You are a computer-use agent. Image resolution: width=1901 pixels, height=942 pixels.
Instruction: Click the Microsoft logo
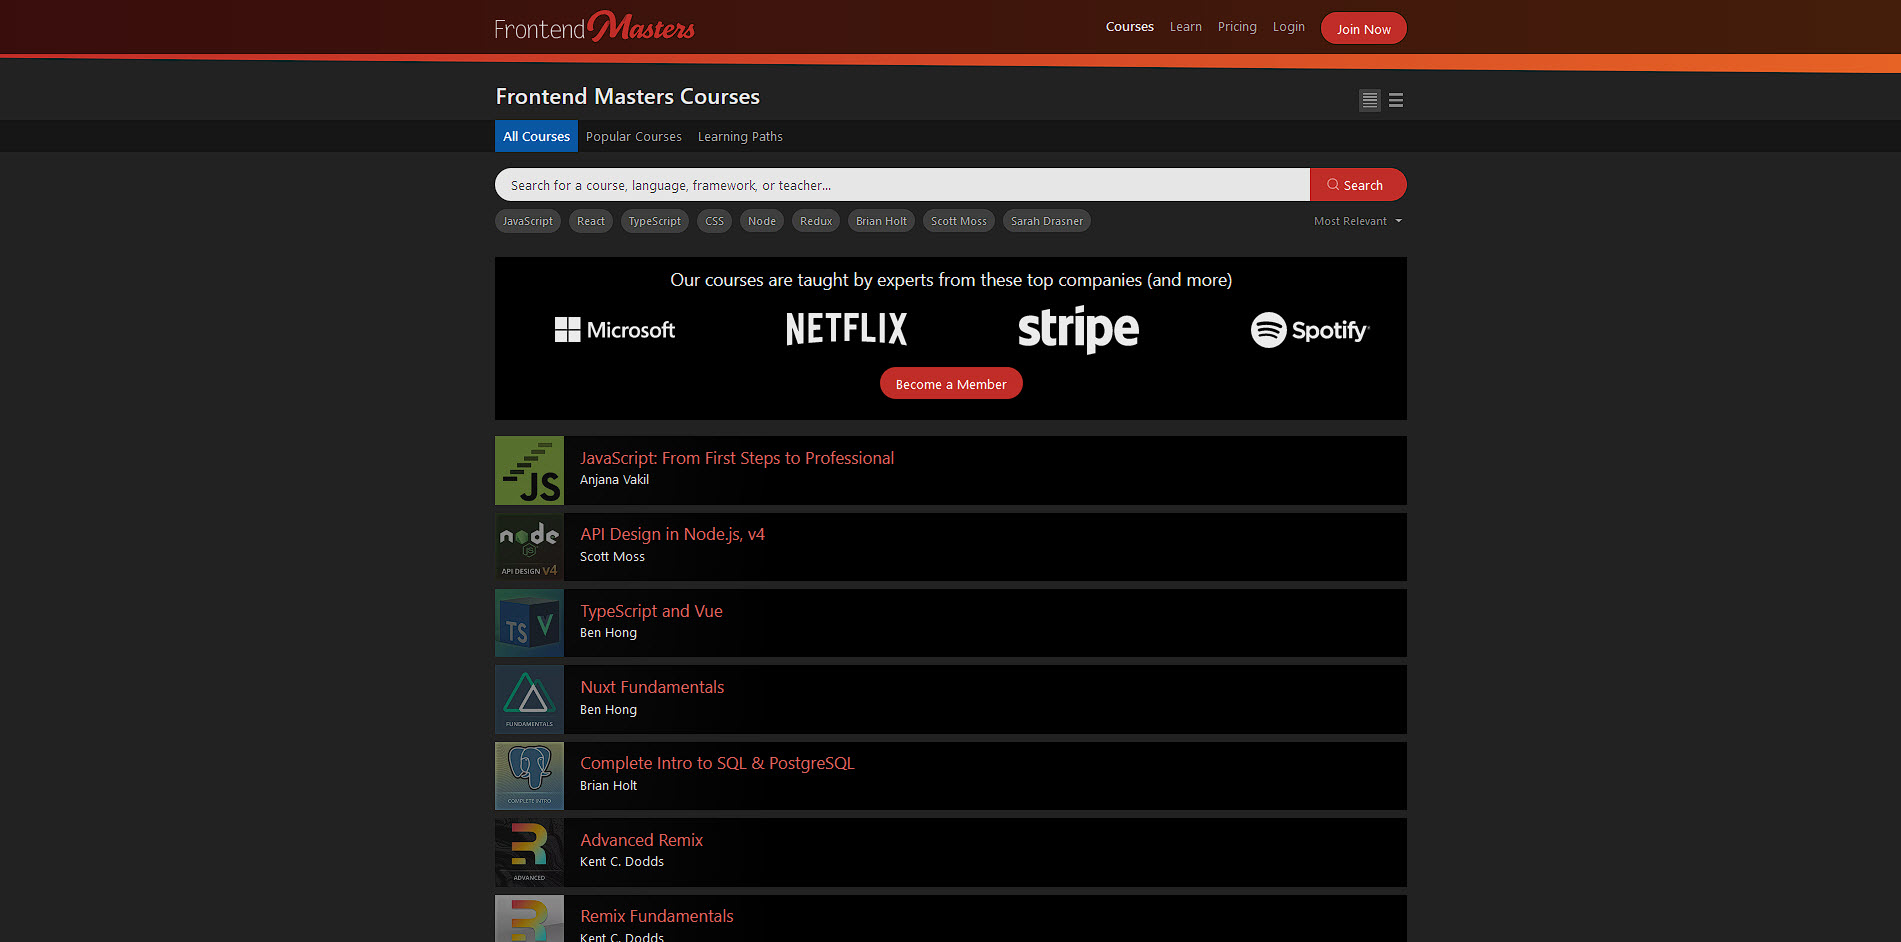pos(615,330)
